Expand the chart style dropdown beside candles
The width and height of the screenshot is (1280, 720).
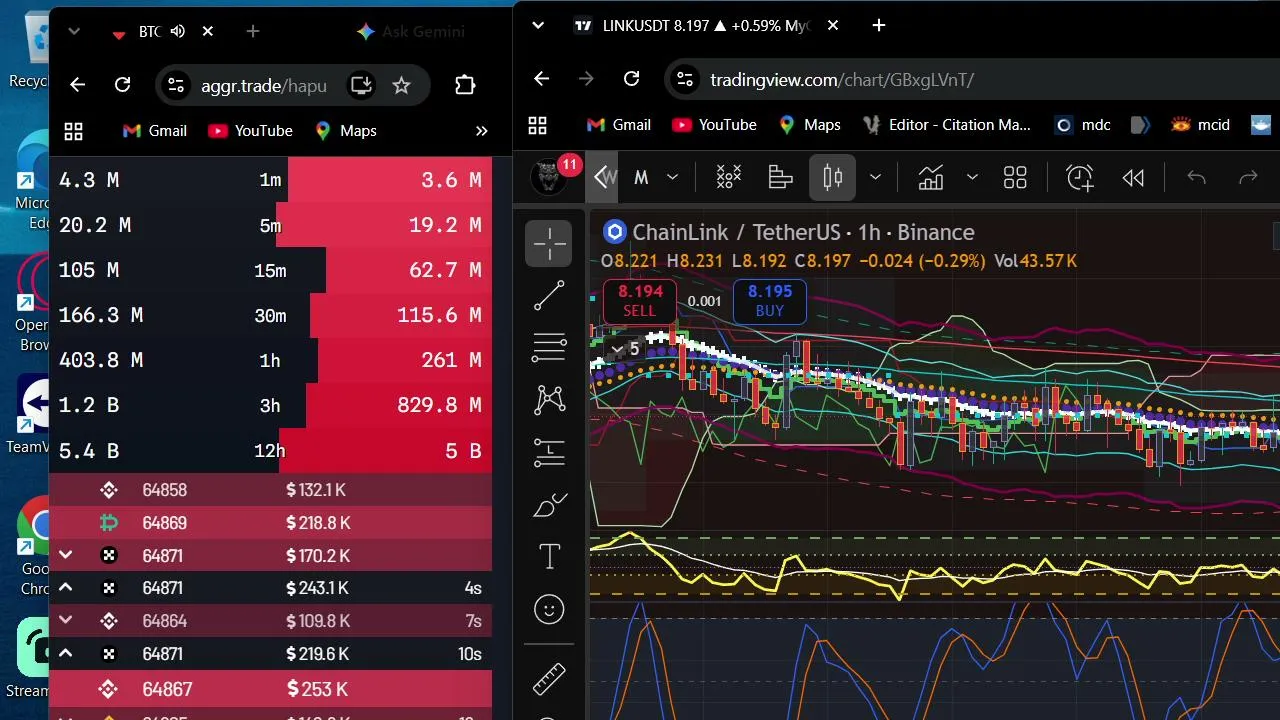(875, 178)
